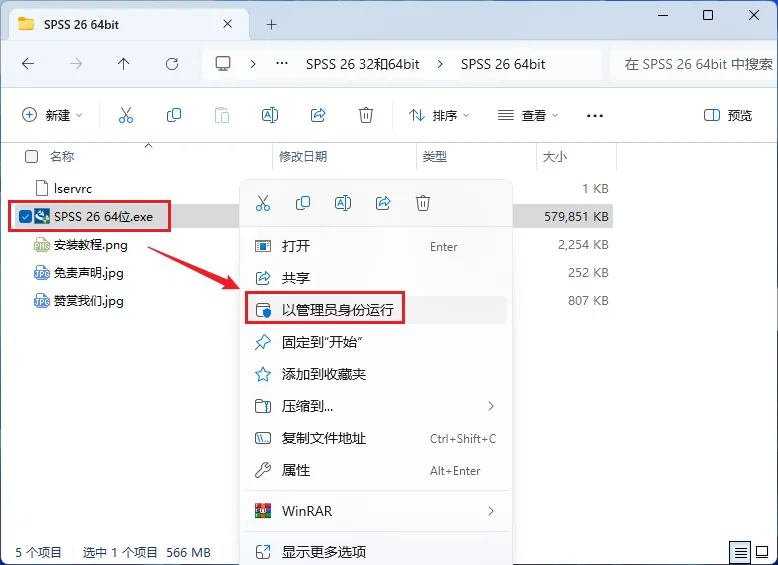Choose 属性 in the context menu

click(376, 470)
